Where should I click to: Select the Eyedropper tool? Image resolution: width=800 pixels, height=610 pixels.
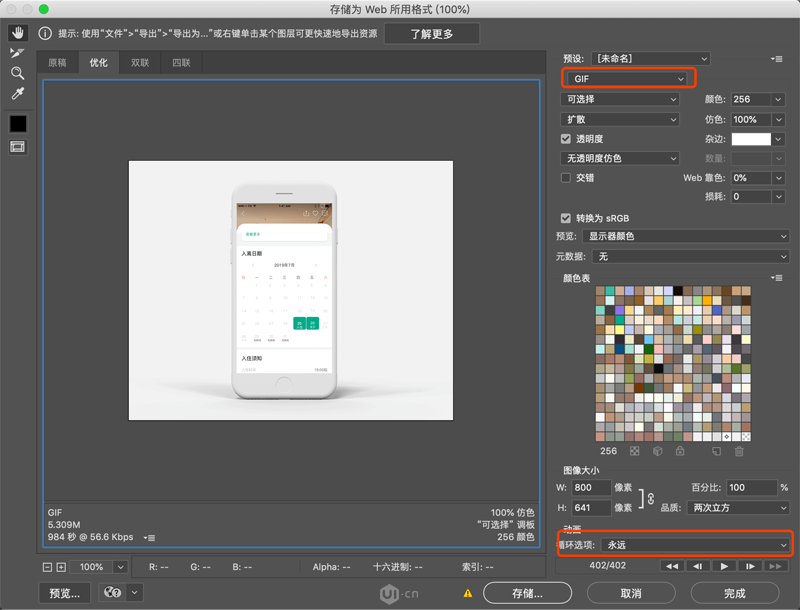18,93
